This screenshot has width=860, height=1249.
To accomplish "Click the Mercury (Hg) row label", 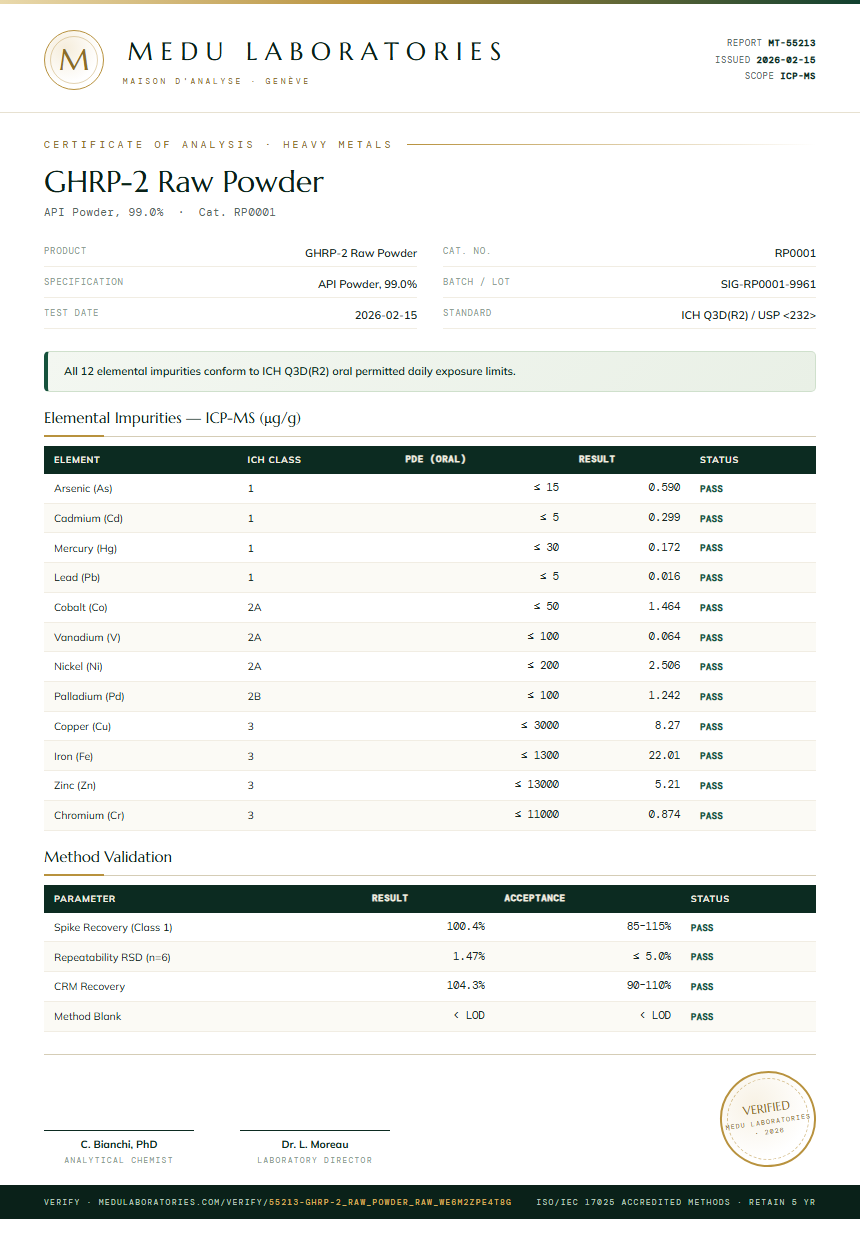I will coord(85,548).
